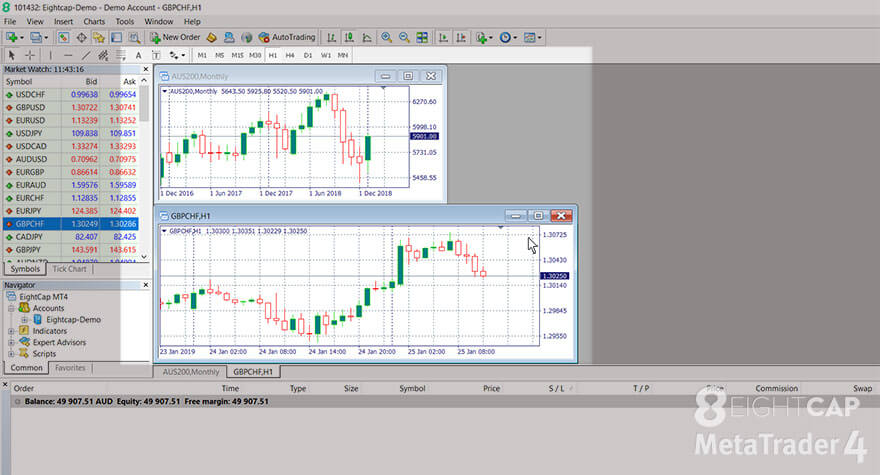The height and width of the screenshot is (475, 880).
Task: Collapse the Accounts tree node
Action: point(11,308)
